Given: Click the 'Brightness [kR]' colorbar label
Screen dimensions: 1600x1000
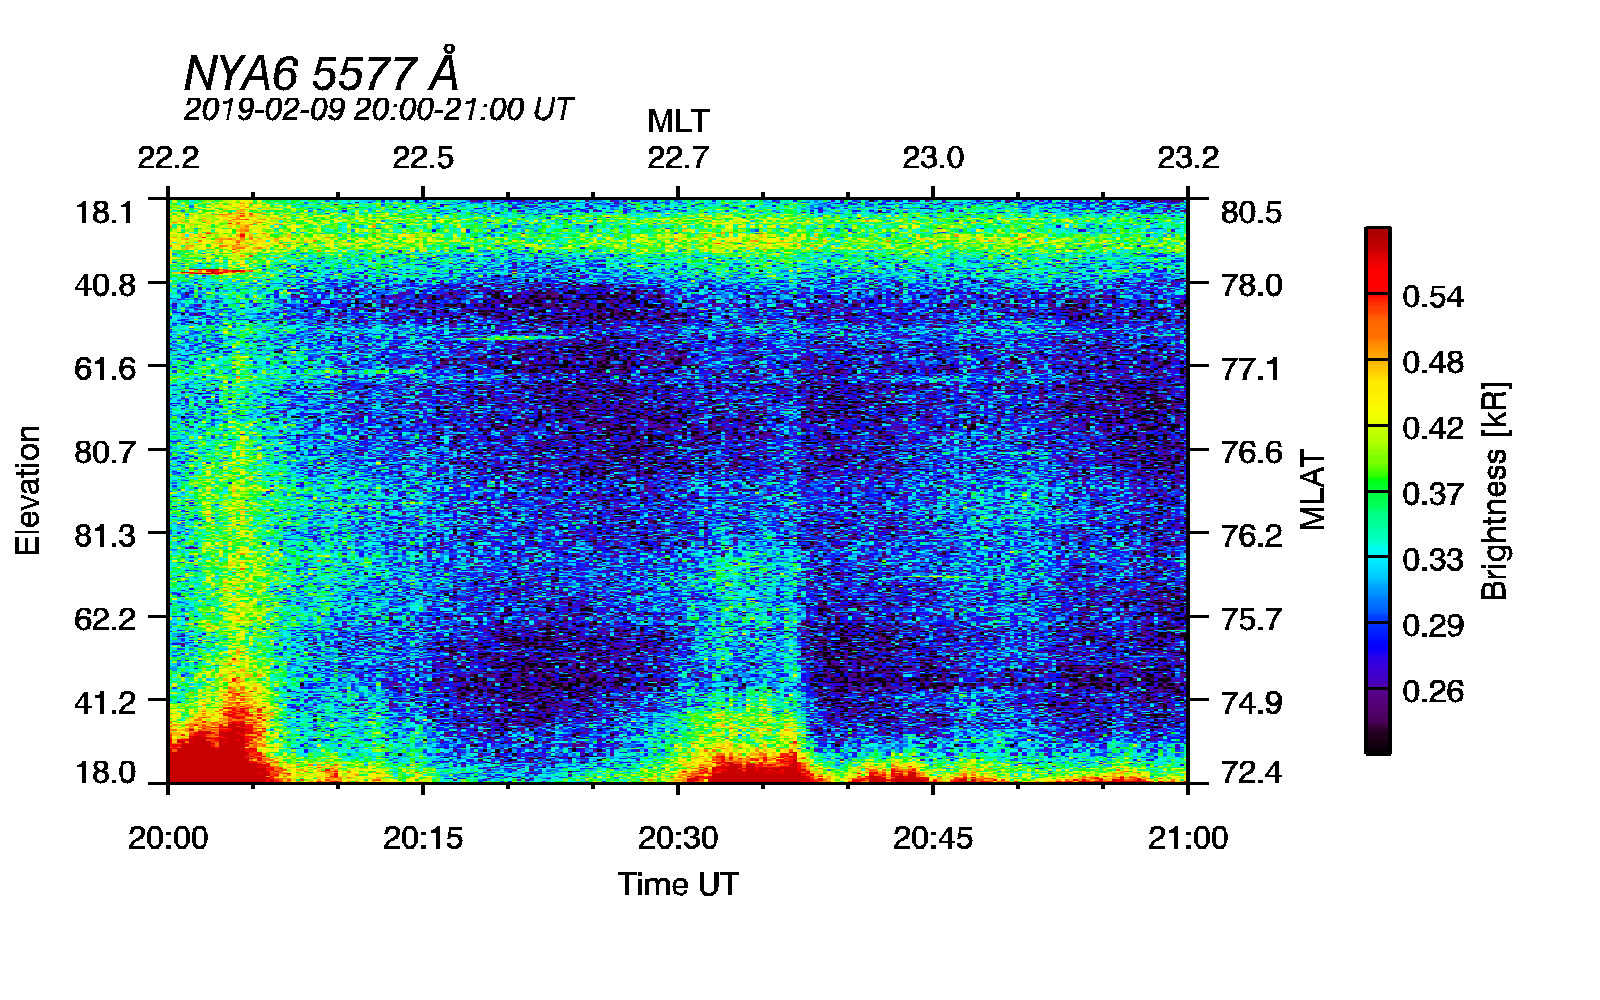Looking at the screenshot, I should [1494, 490].
